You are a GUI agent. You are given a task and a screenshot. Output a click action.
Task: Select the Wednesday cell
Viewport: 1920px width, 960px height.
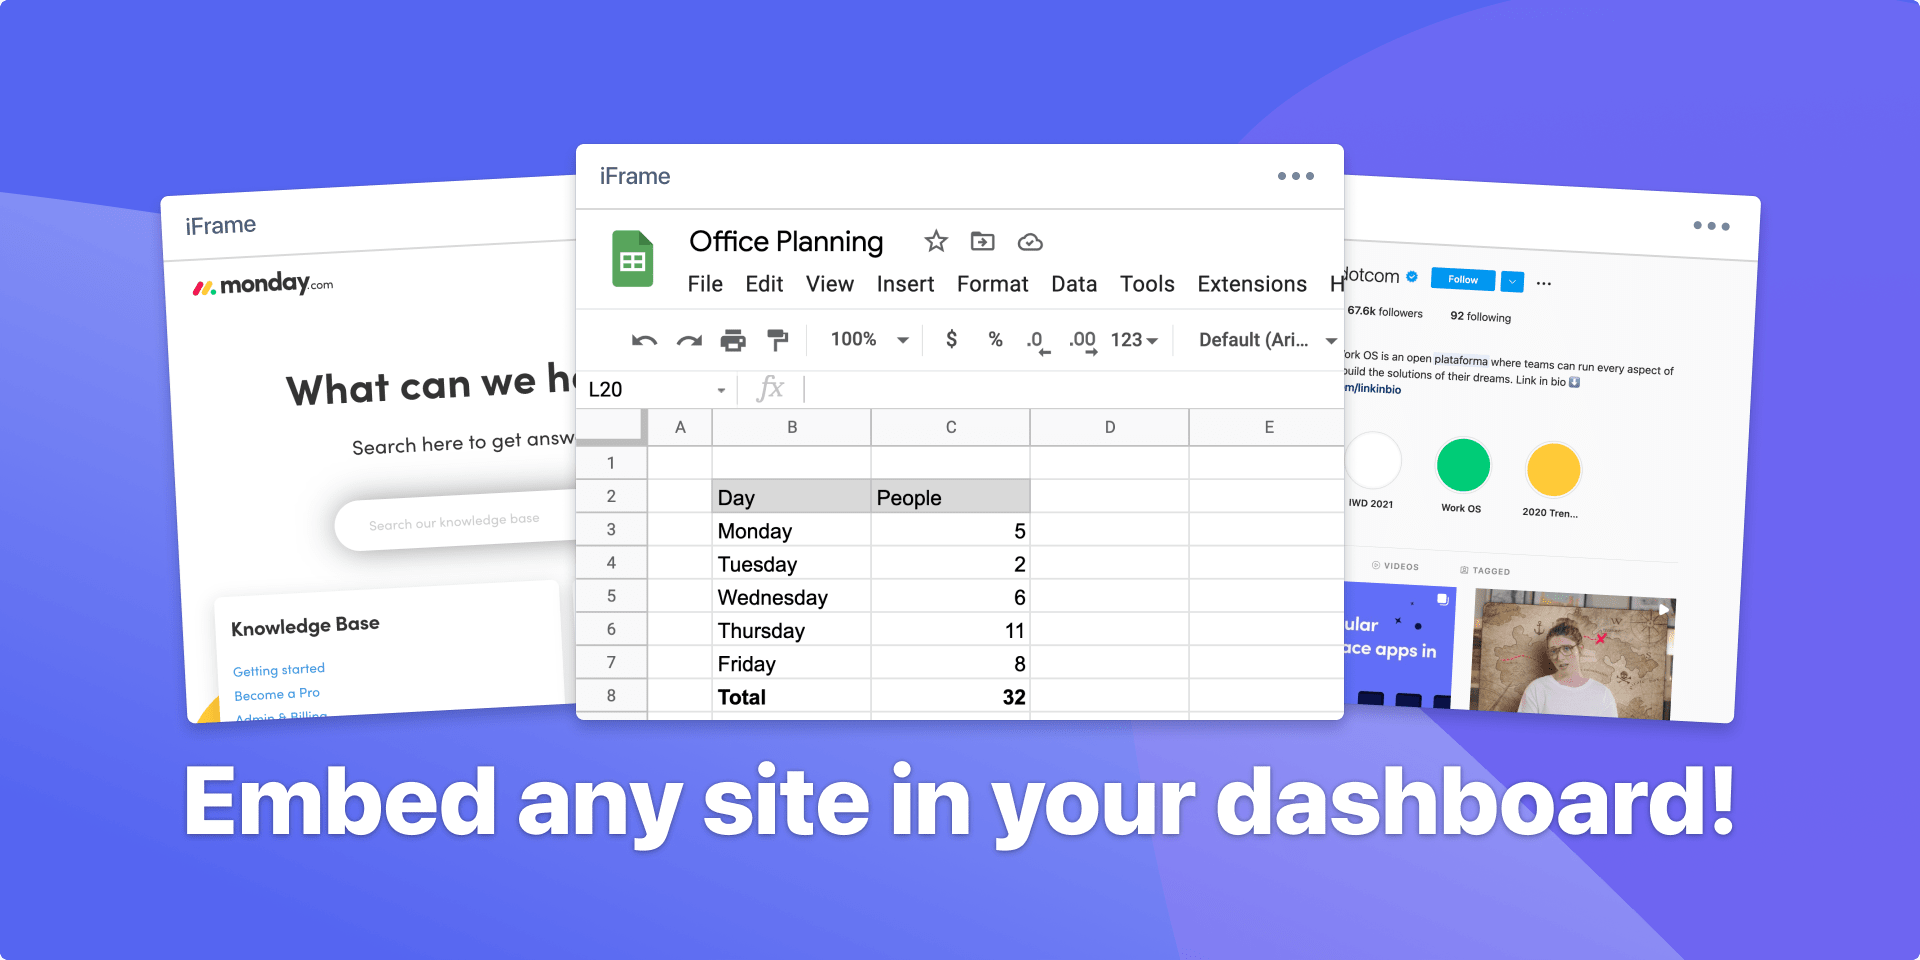(791, 597)
